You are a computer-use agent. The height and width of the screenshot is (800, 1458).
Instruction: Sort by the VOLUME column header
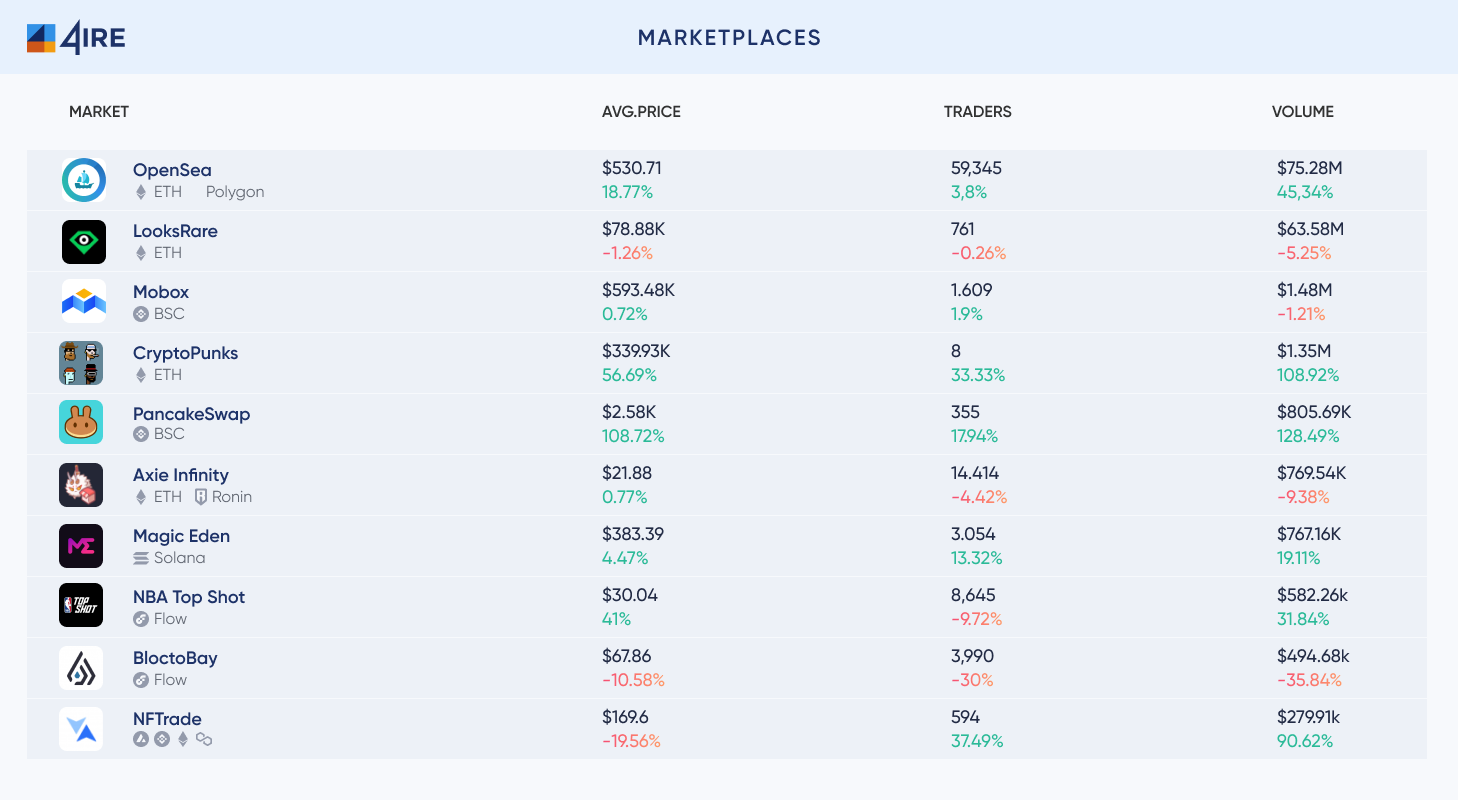tap(1303, 112)
